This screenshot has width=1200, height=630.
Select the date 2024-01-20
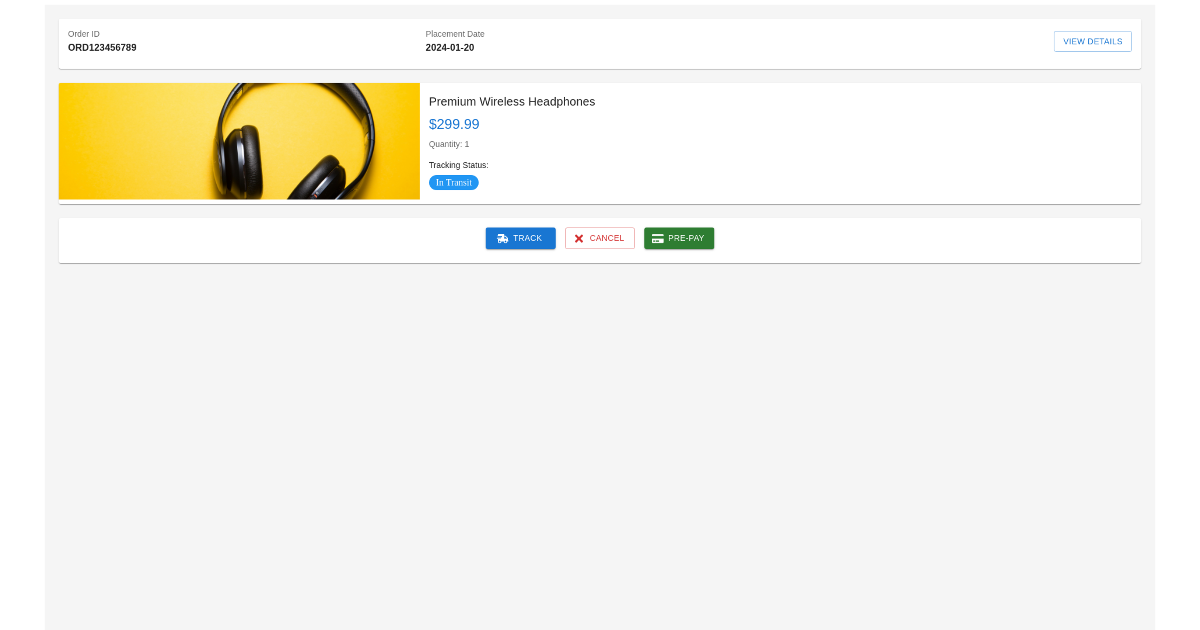[x=450, y=48]
